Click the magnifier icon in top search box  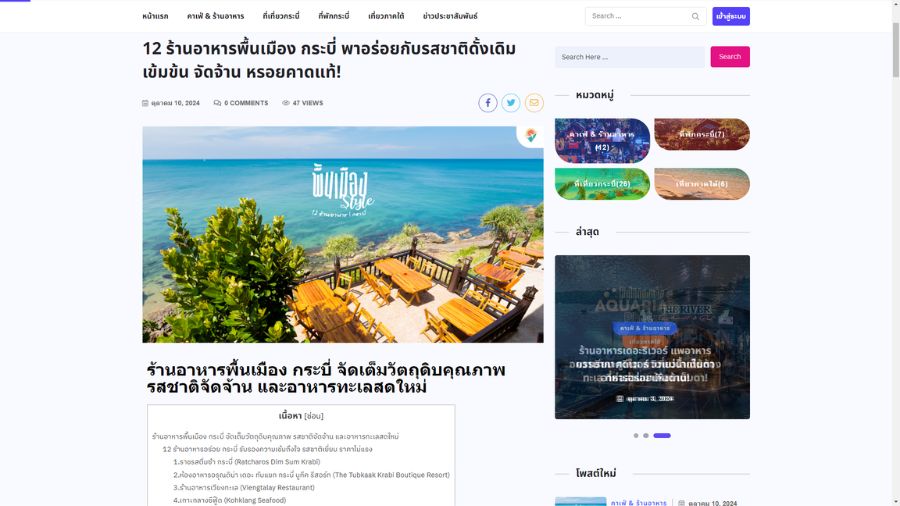pyautogui.click(x=695, y=16)
